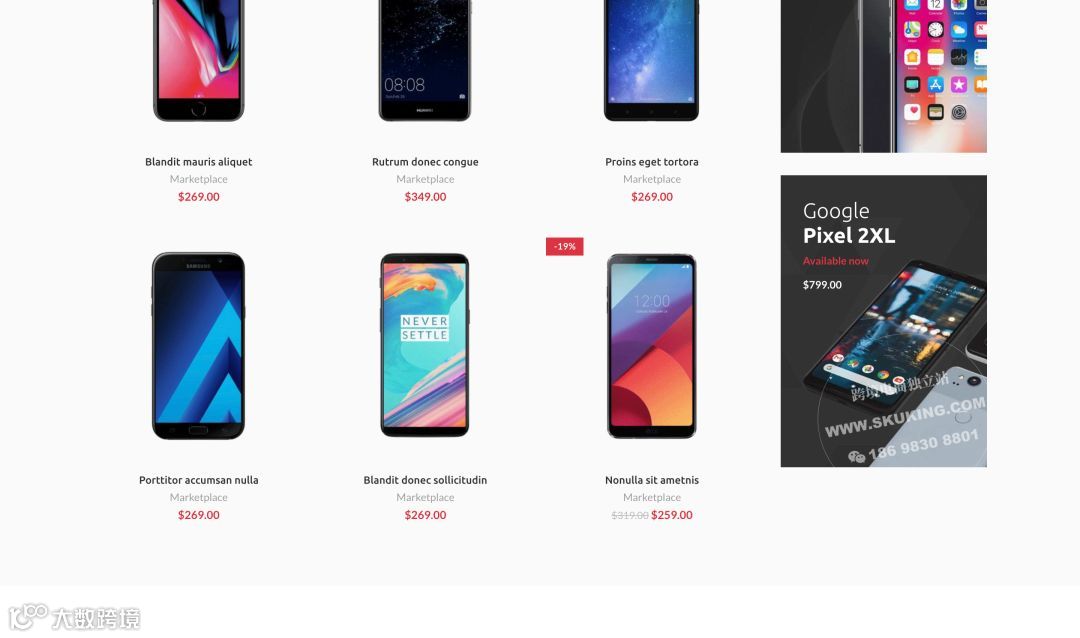Select the LG phone image showing 12:00
Image resolution: width=1080 pixels, height=638 pixels.
652,346
